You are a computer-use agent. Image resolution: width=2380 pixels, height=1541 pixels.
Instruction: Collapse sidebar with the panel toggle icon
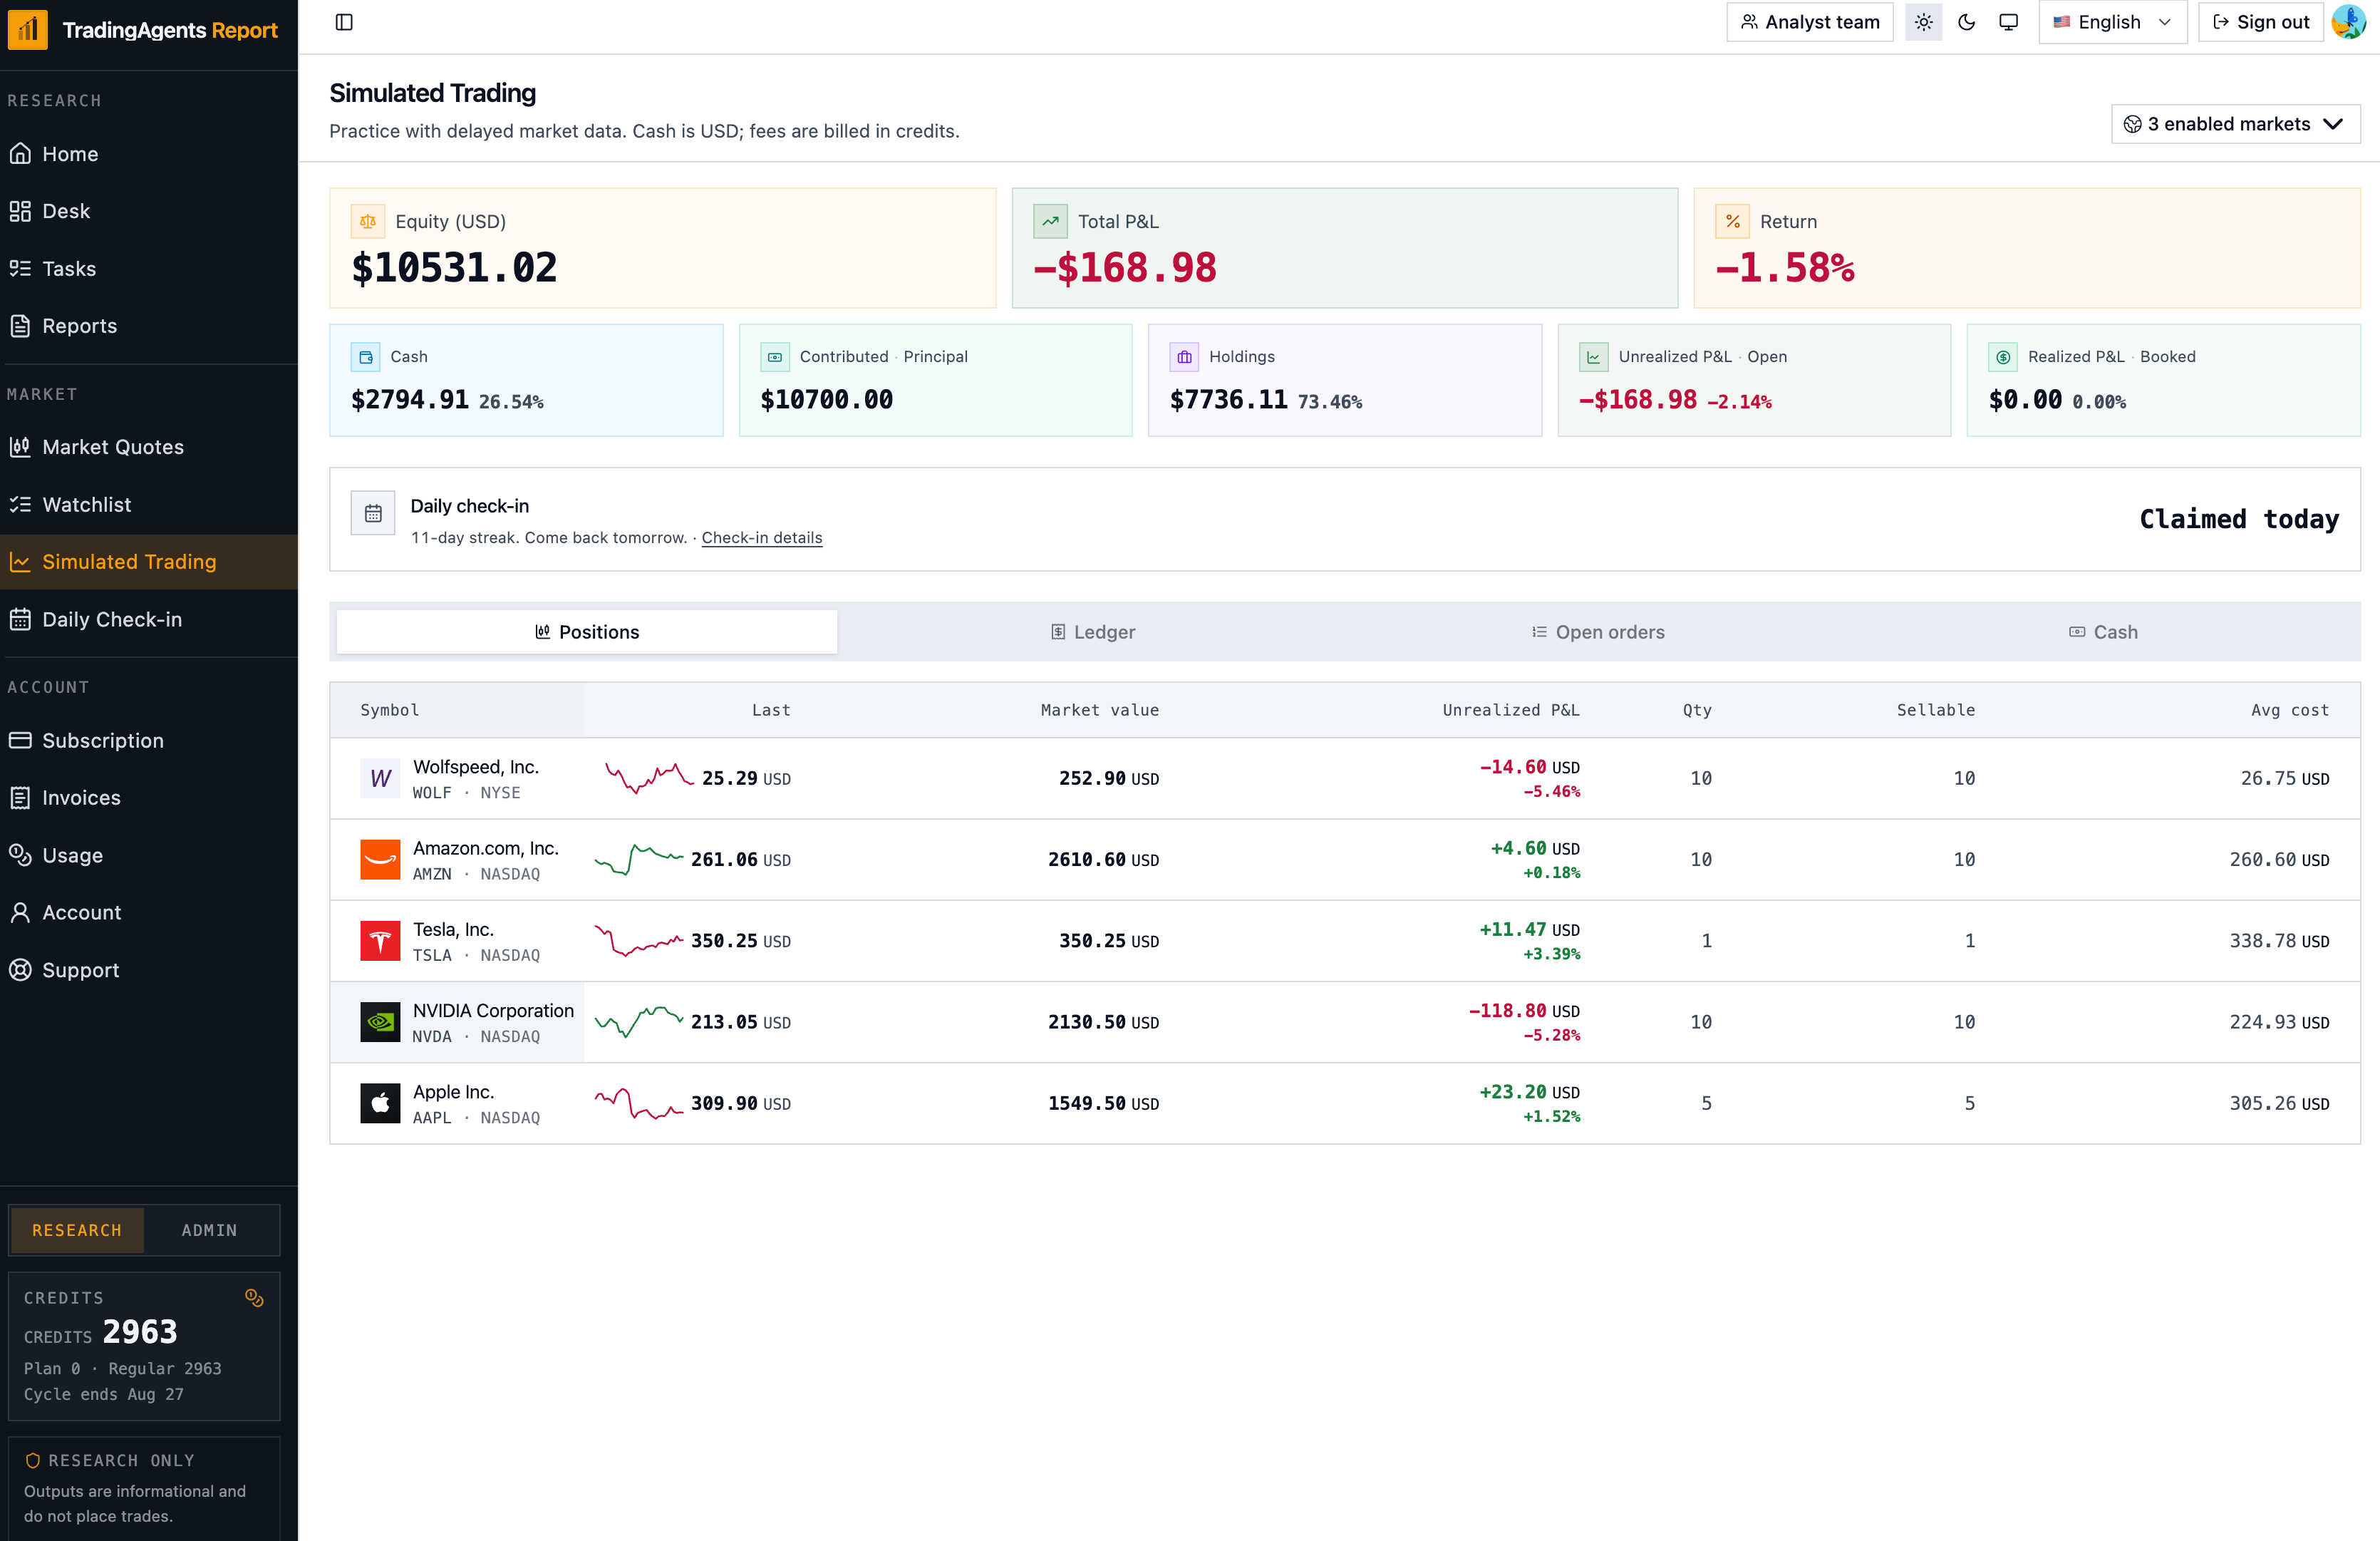coord(344,22)
